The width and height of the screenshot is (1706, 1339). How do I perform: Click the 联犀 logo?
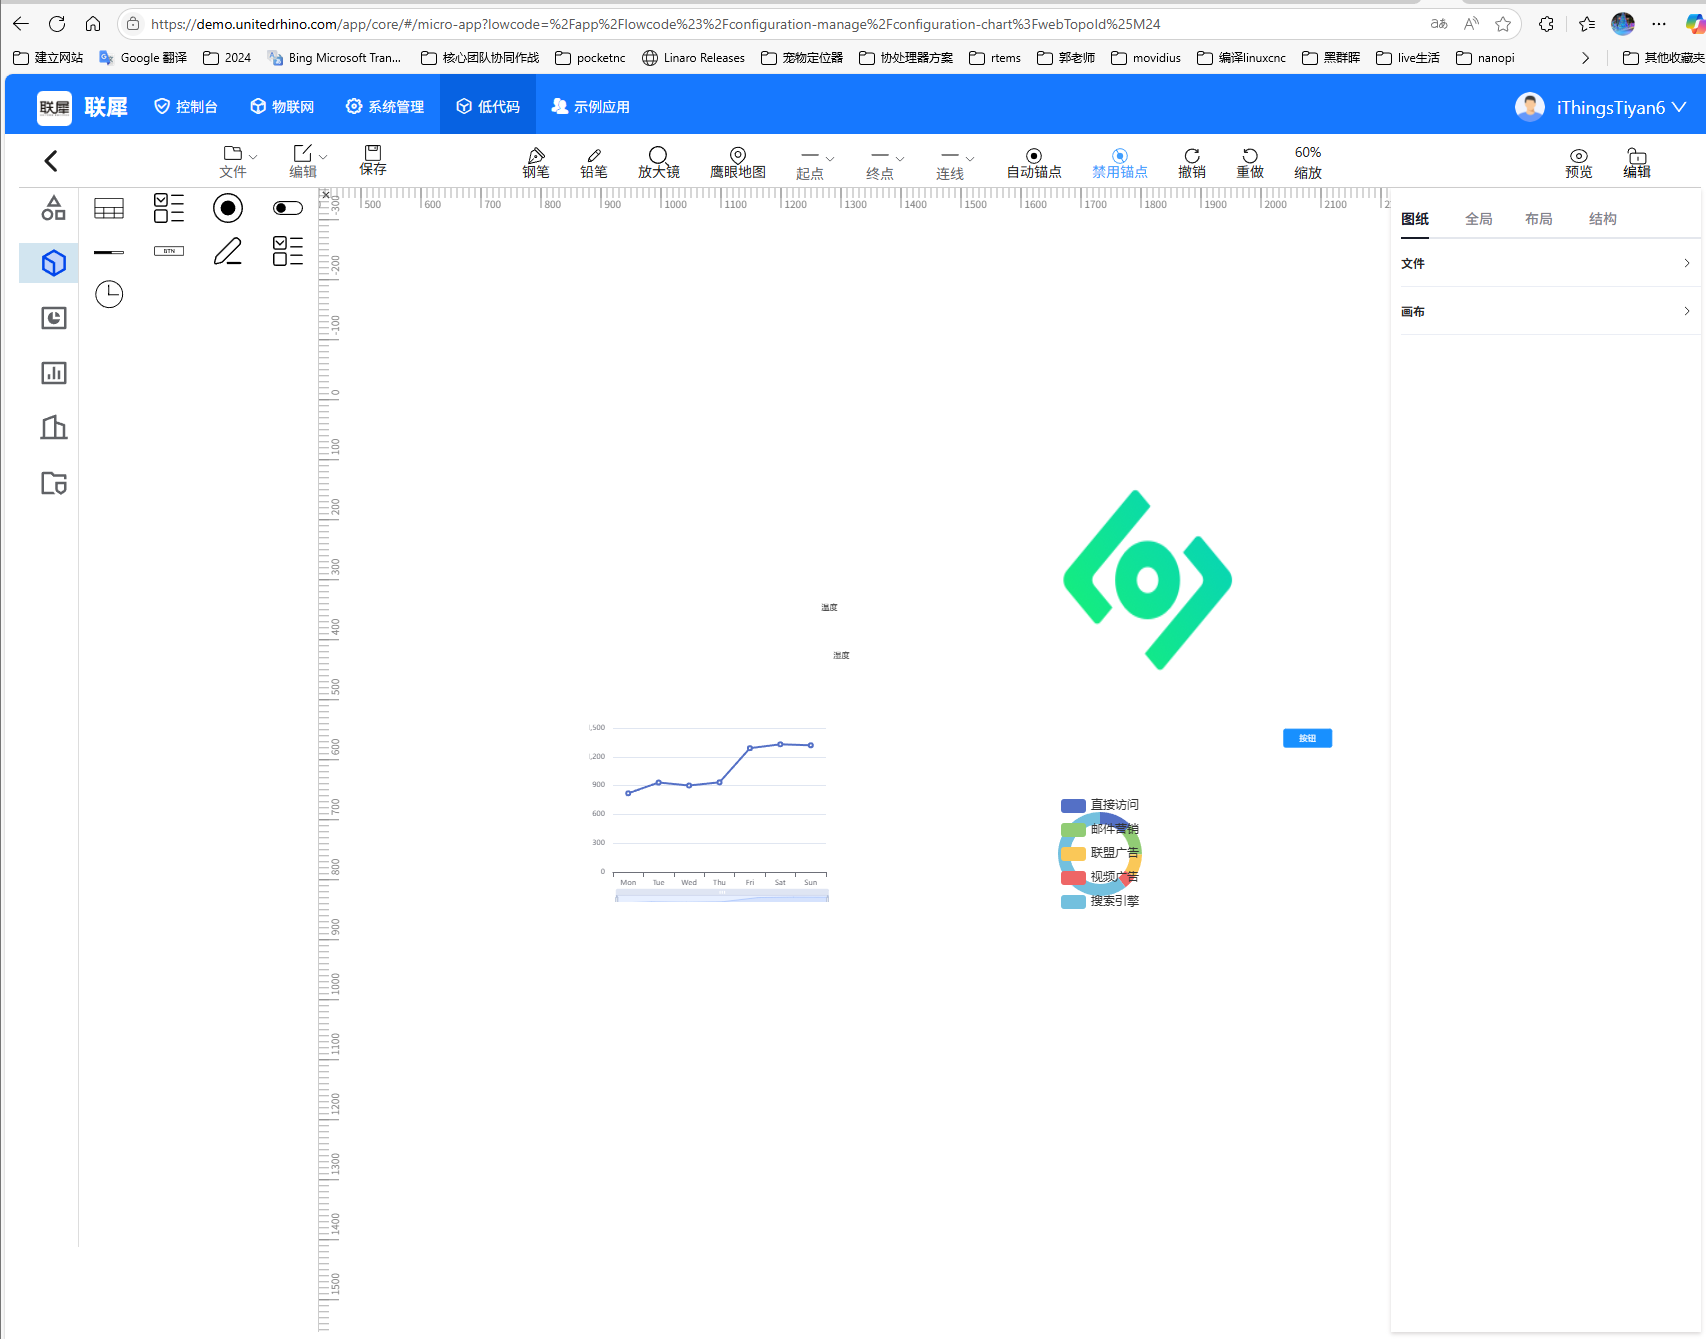(83, 107)
